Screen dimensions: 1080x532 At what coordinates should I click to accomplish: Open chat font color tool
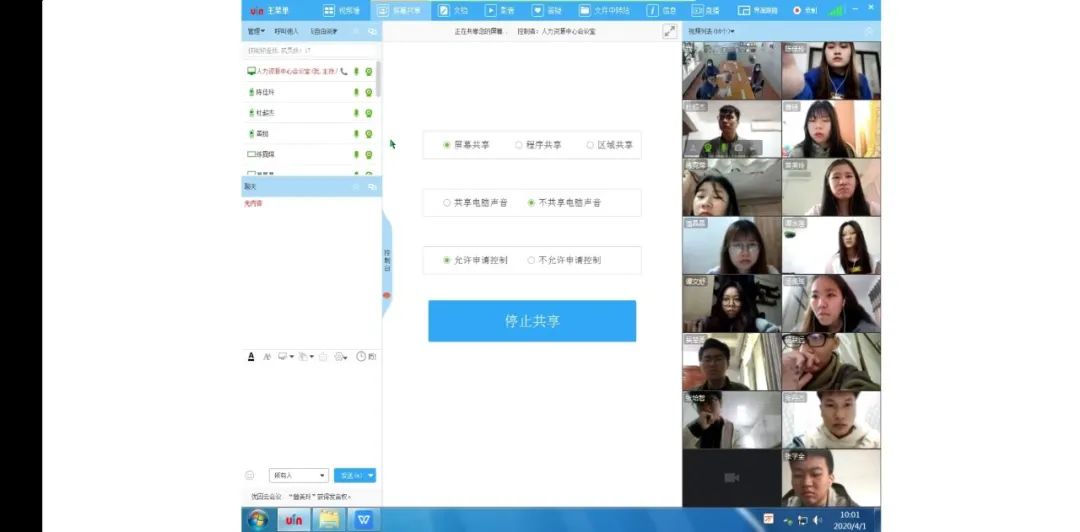click(x=251, y=356)
